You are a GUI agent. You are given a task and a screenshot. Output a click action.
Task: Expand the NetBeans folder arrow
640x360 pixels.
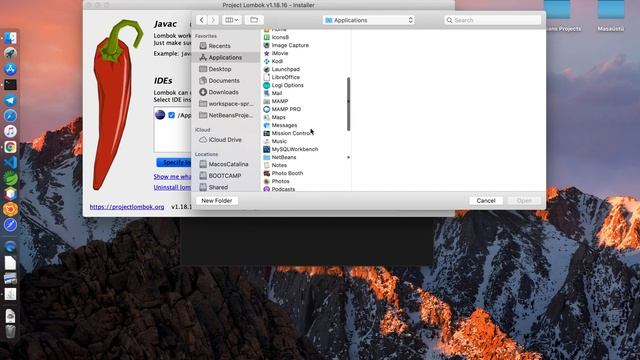tap(348, 157)
